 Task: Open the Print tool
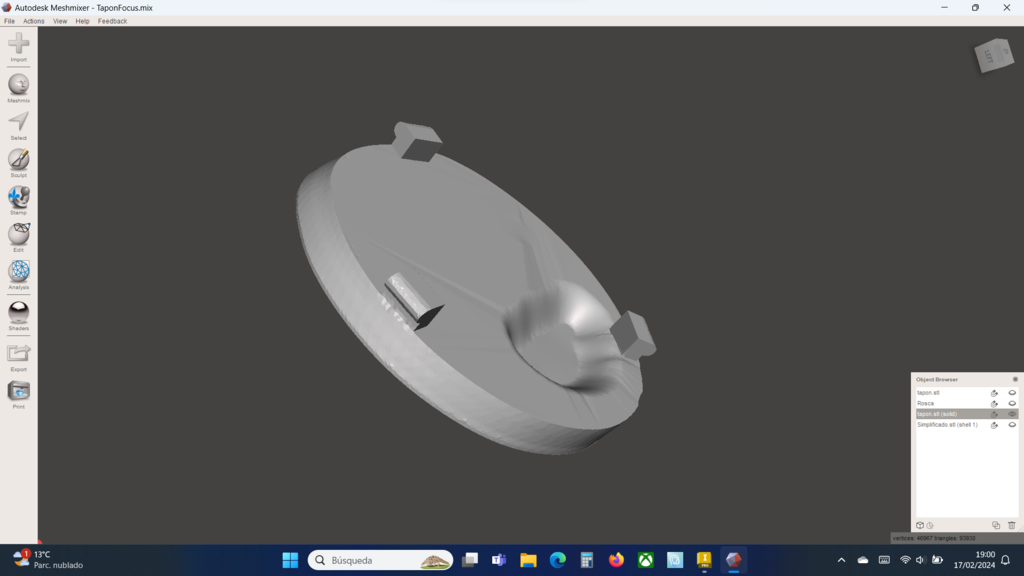coord(18,394)
